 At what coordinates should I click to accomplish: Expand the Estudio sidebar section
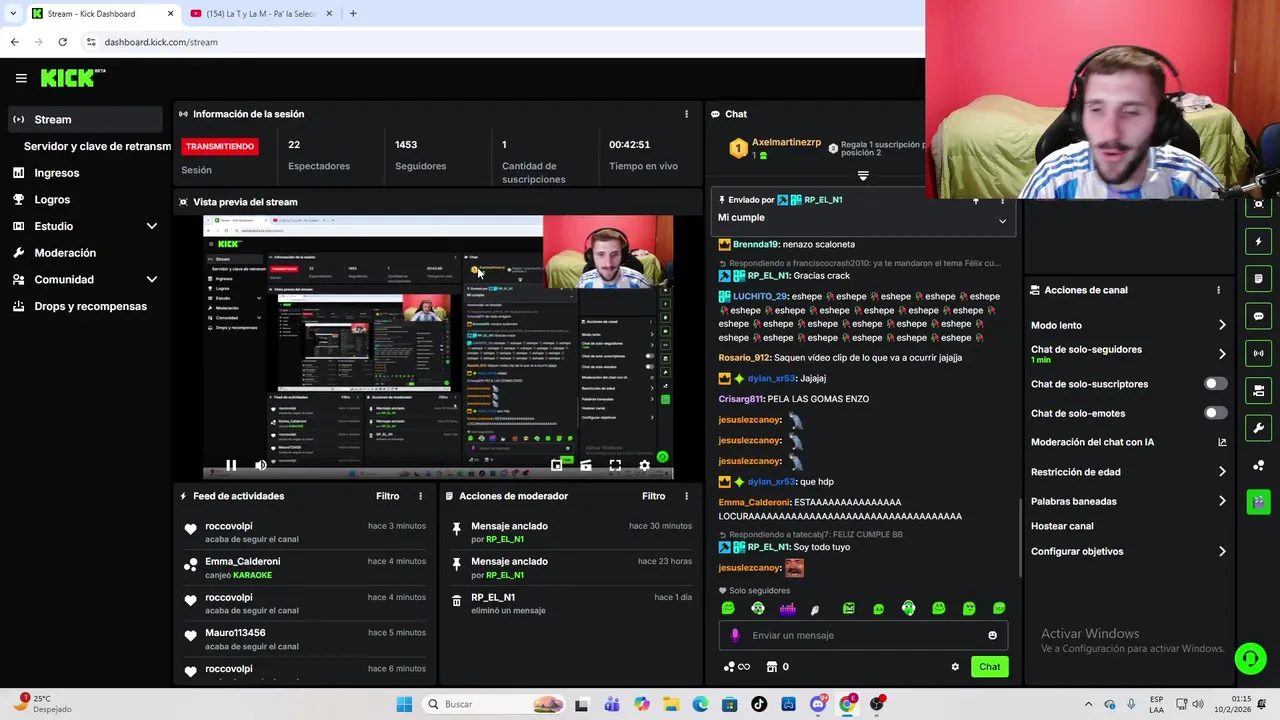click(x=152, y=226)
